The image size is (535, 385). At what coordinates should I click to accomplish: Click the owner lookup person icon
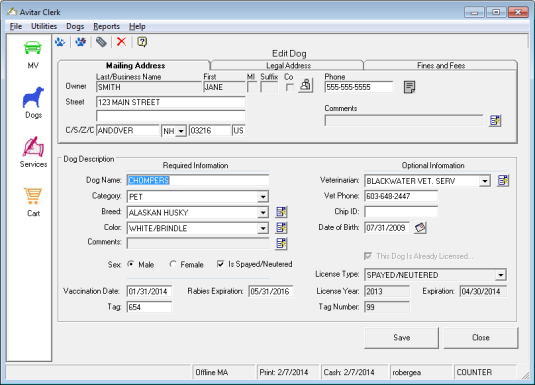305,85
